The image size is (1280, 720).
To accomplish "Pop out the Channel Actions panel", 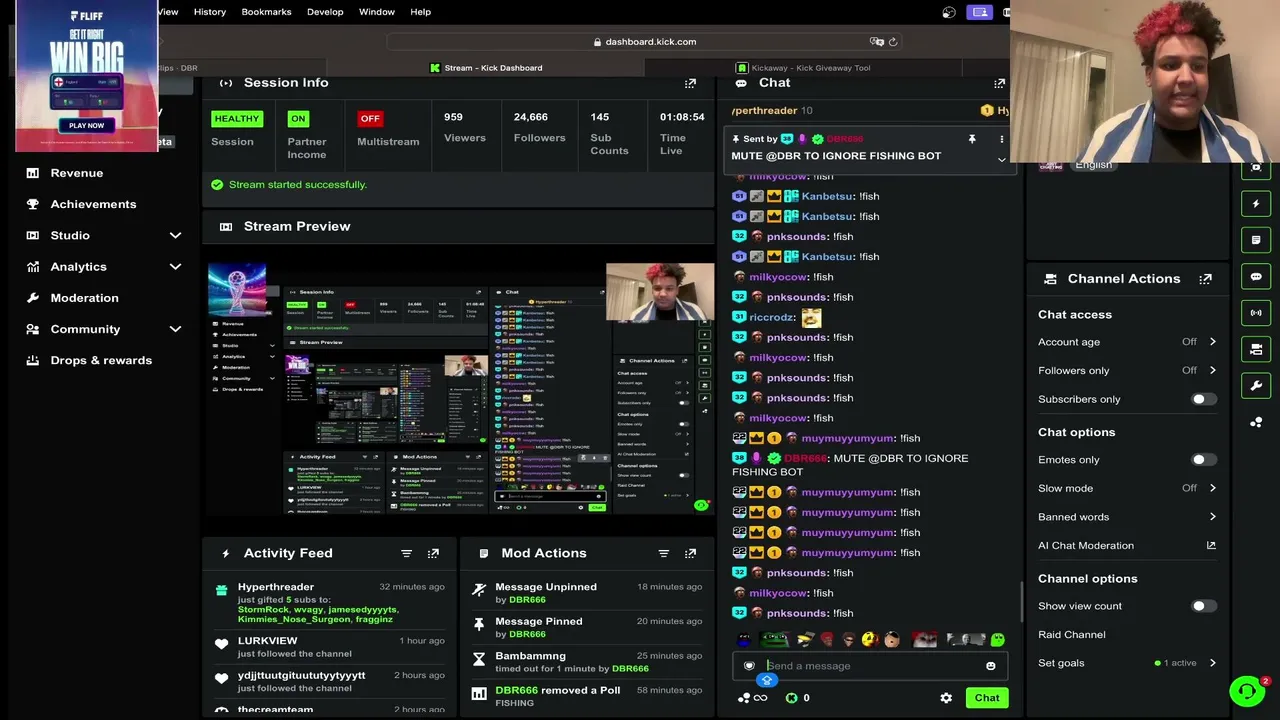I will (1206, 279).
